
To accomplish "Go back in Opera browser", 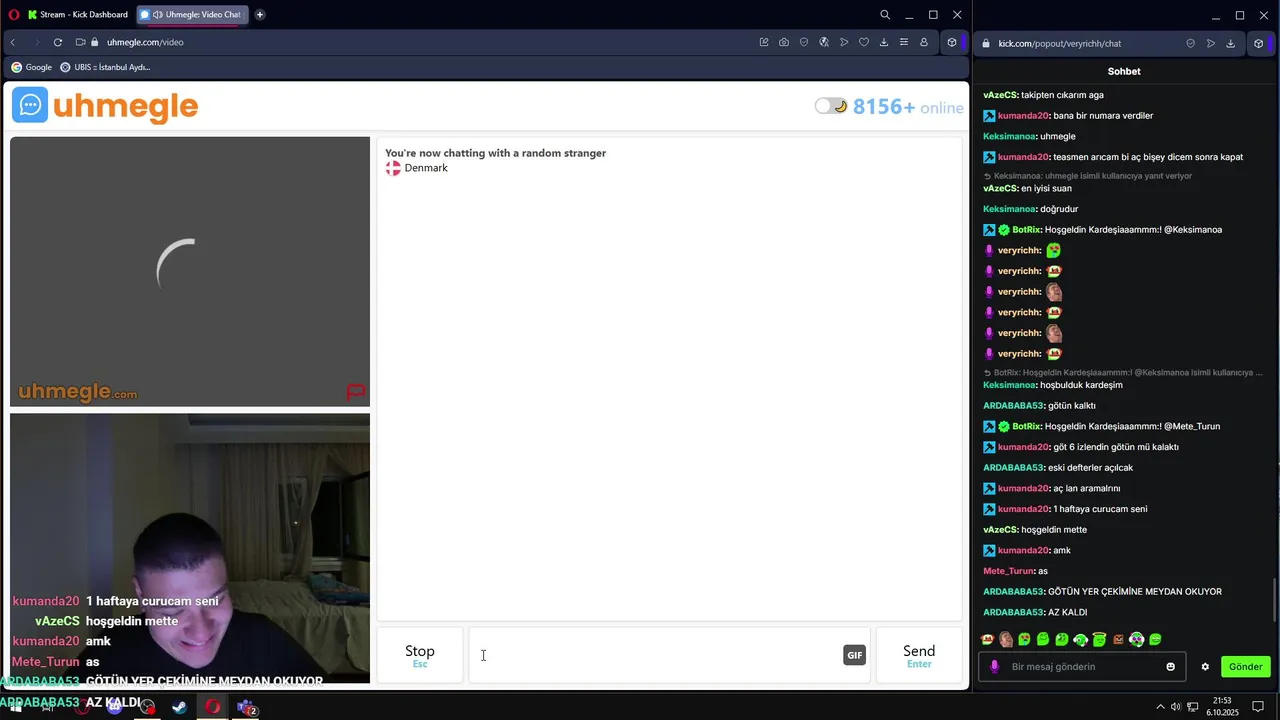I will click(x=13, y=42).
